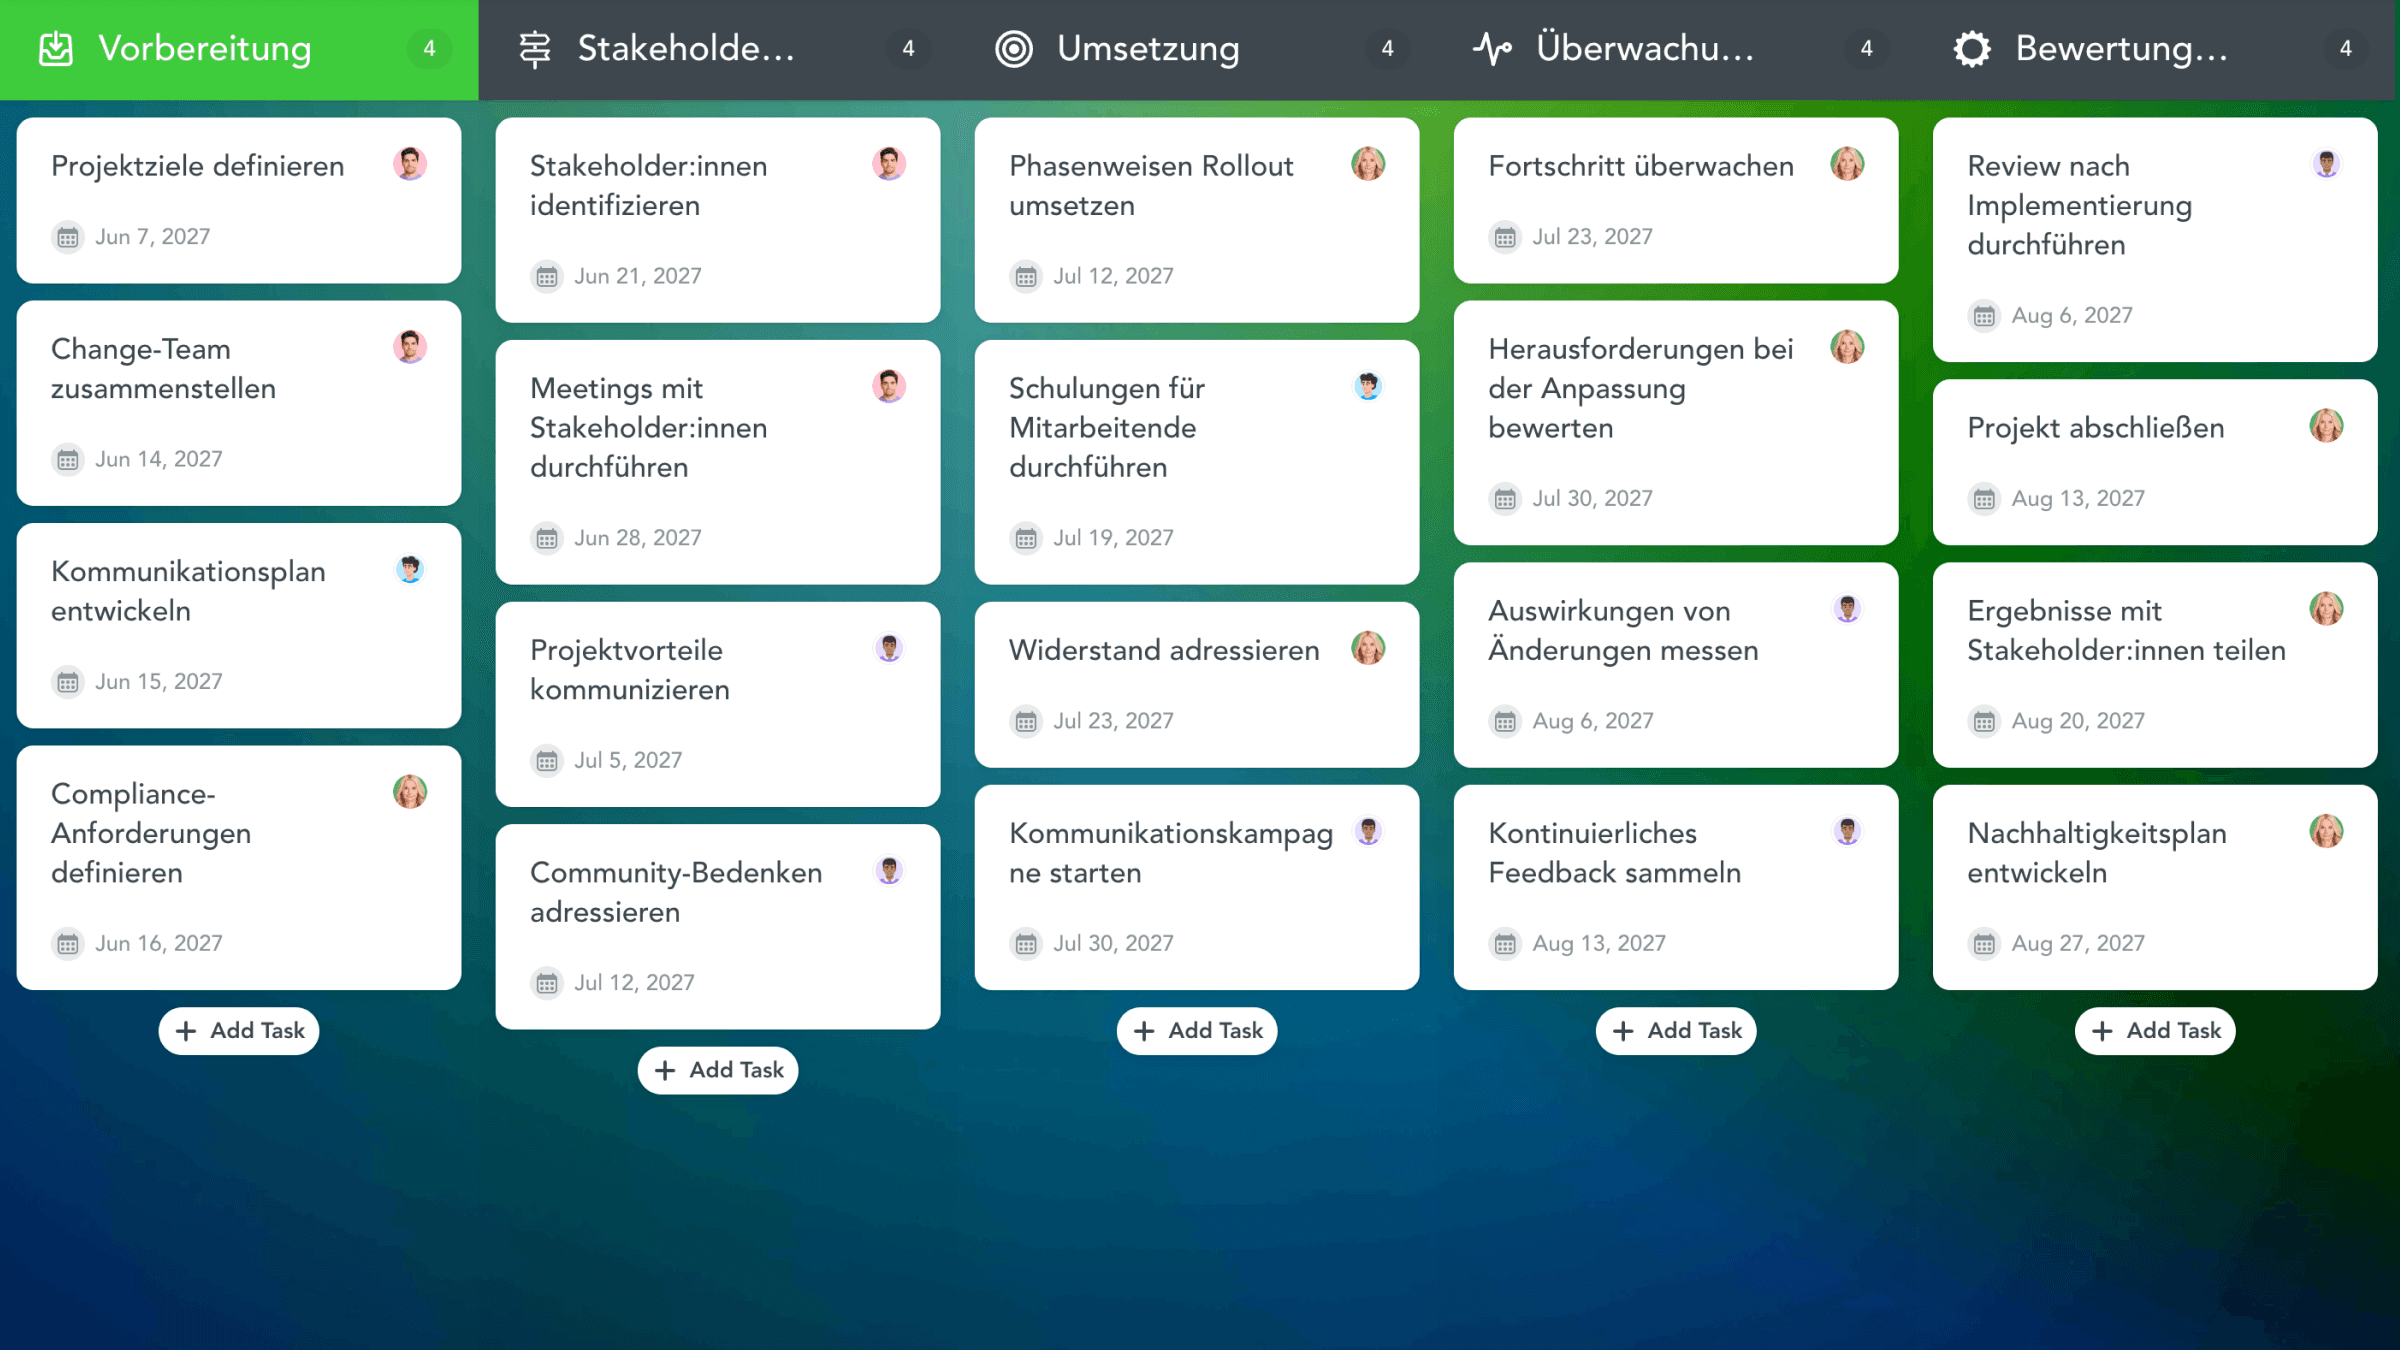
Task: Click assignee avatar on Review nach Implementierung card
Action: (2325, 164)
